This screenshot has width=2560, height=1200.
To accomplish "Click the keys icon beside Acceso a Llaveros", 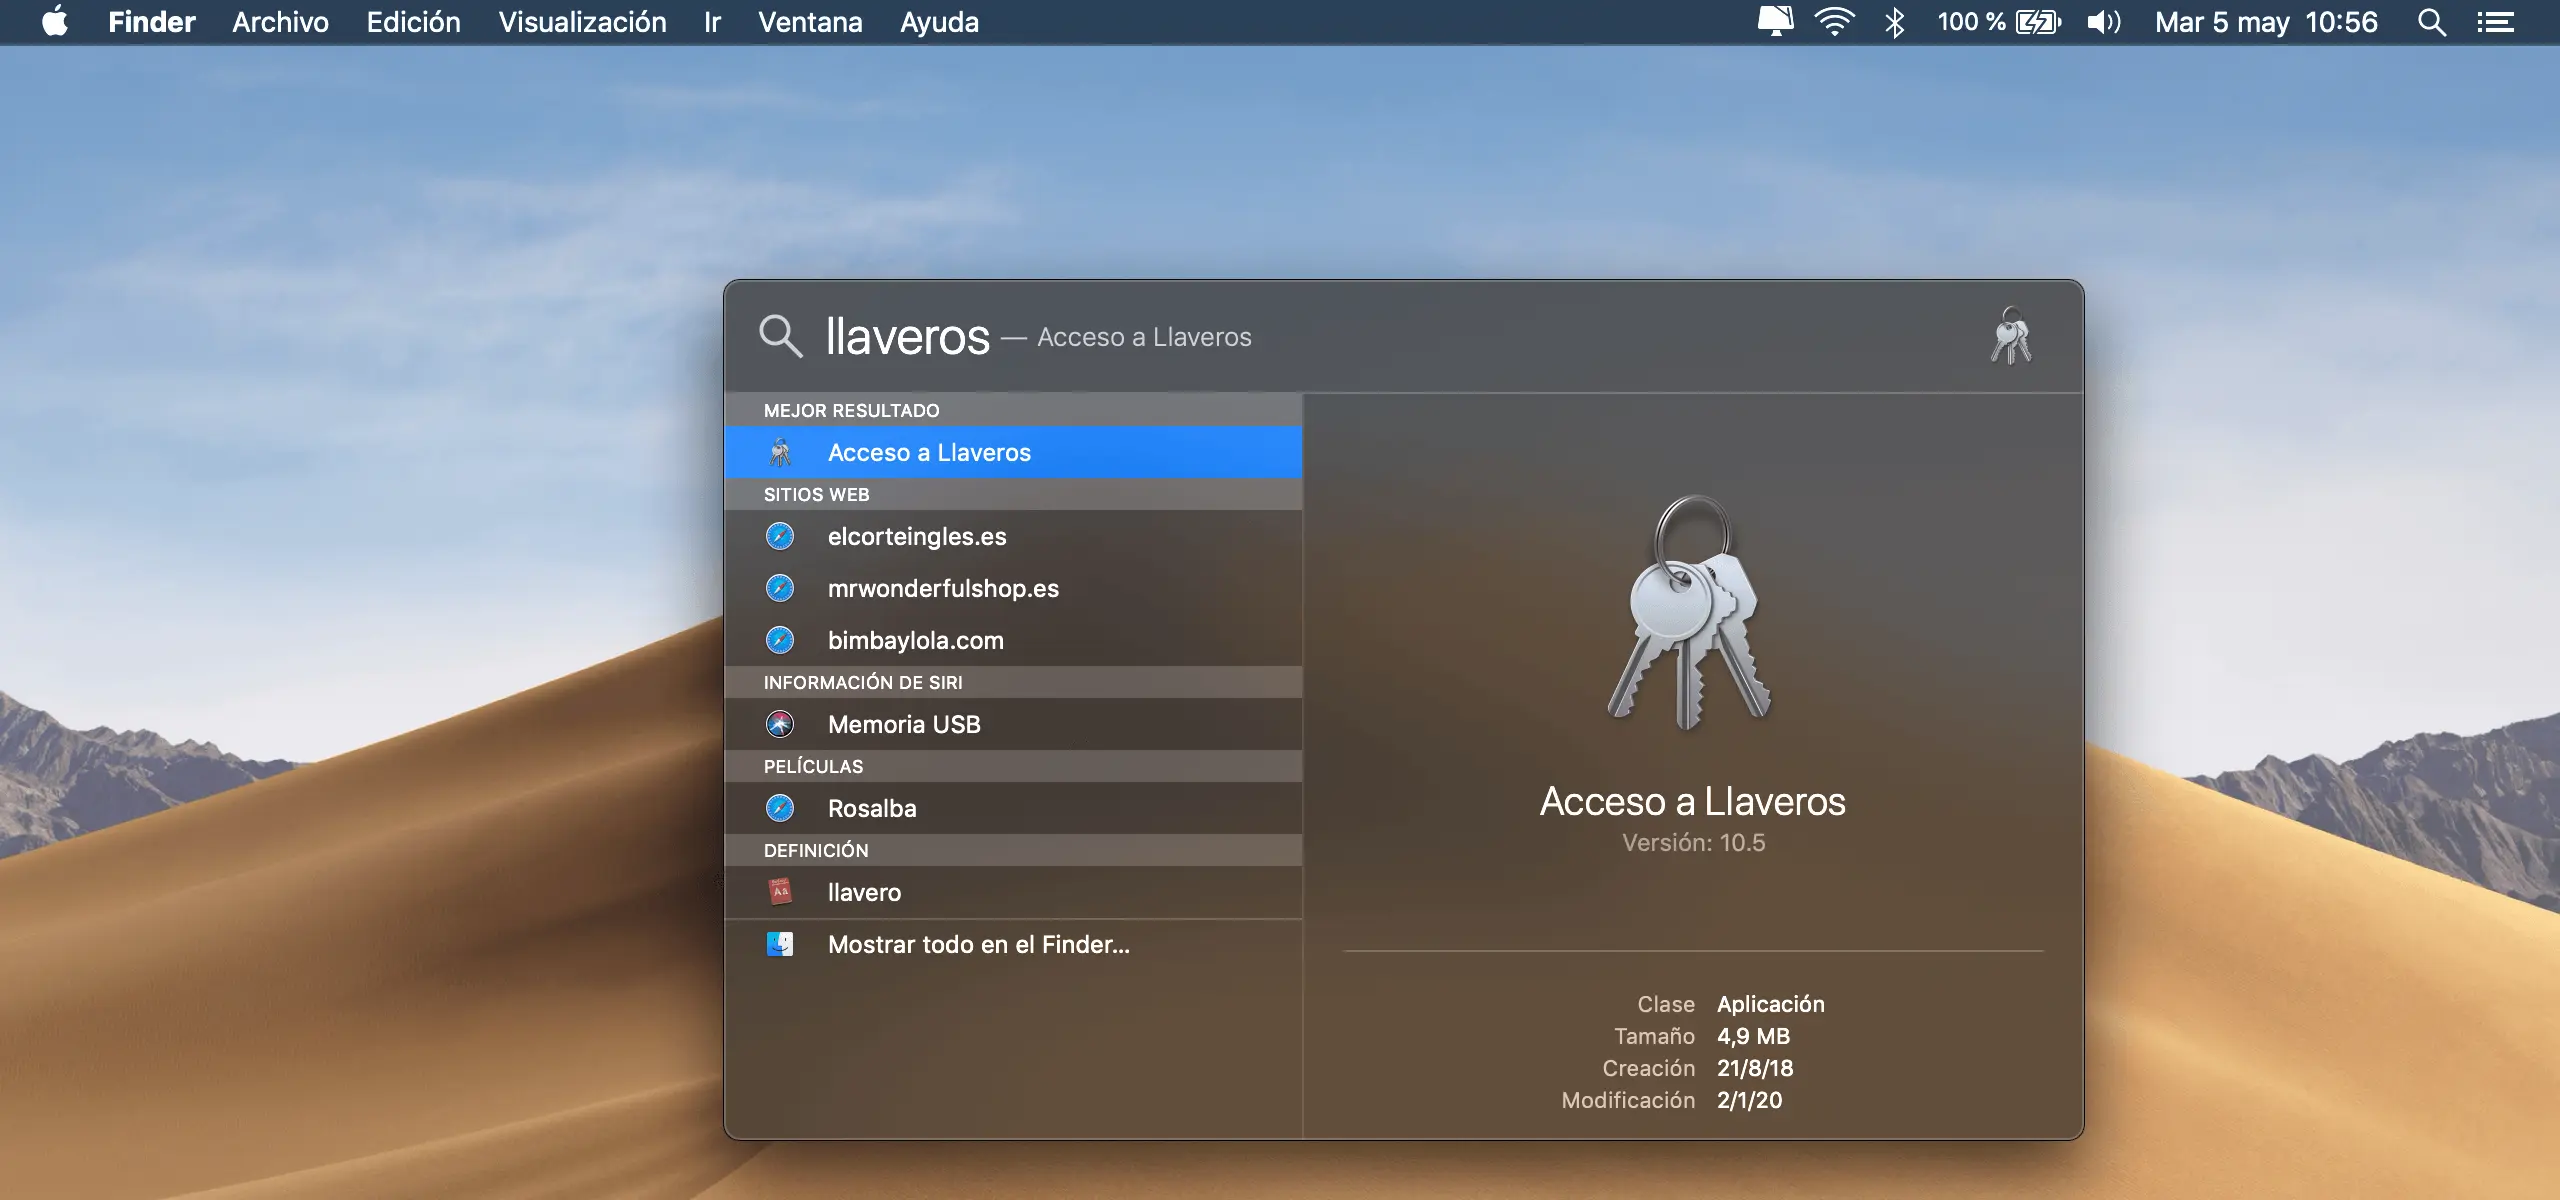I will point(780,452).
